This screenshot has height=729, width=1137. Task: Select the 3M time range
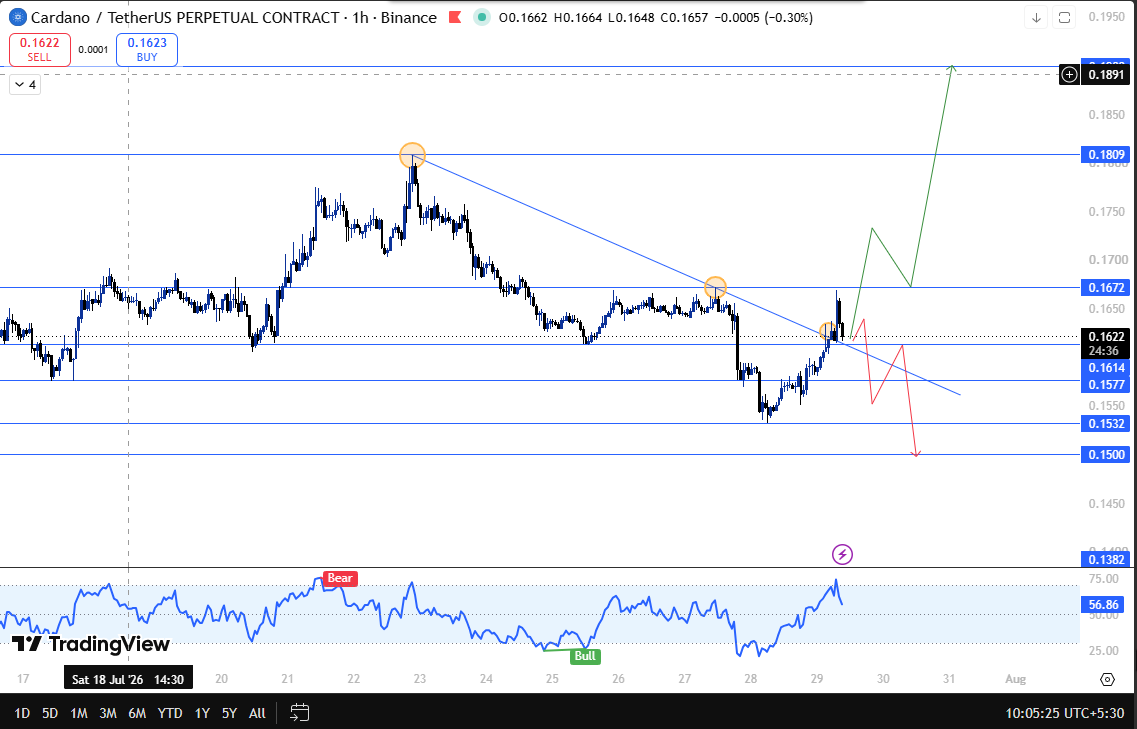click(107, 713)
